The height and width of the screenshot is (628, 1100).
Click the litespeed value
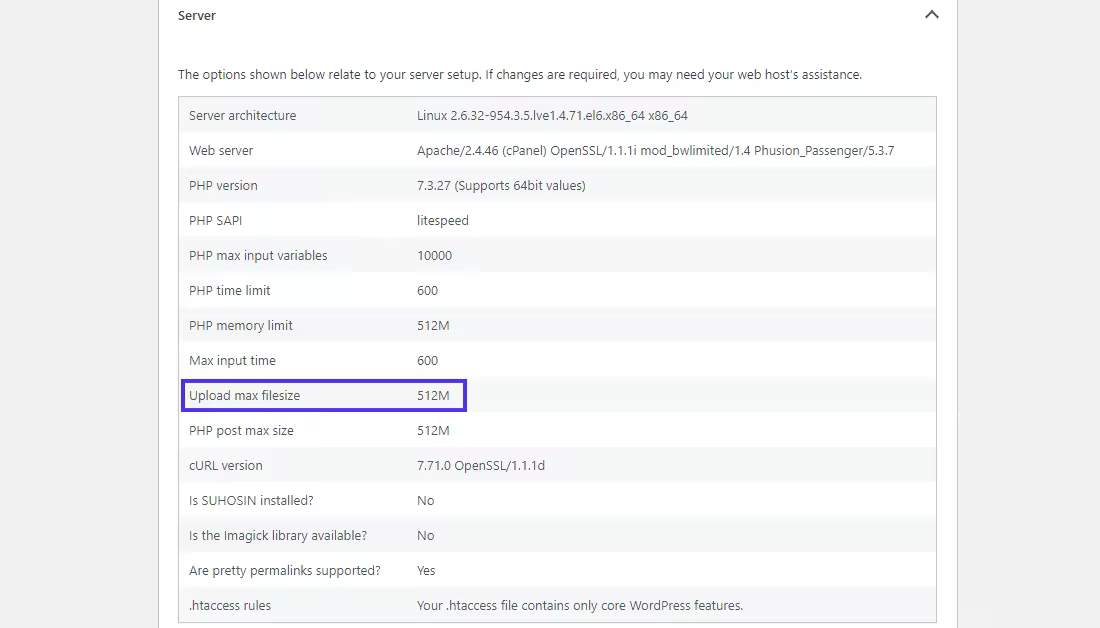pos(443,220)
